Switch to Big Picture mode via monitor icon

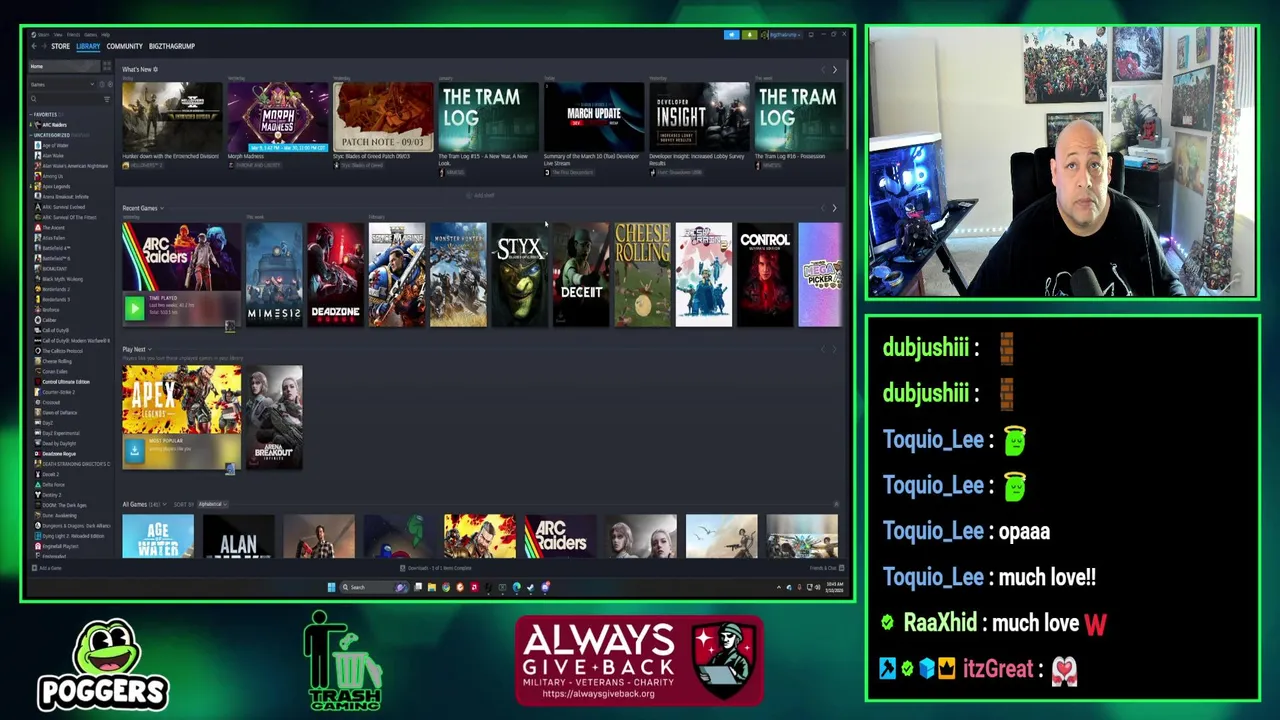pyautogui.click(x=811, y=34)
